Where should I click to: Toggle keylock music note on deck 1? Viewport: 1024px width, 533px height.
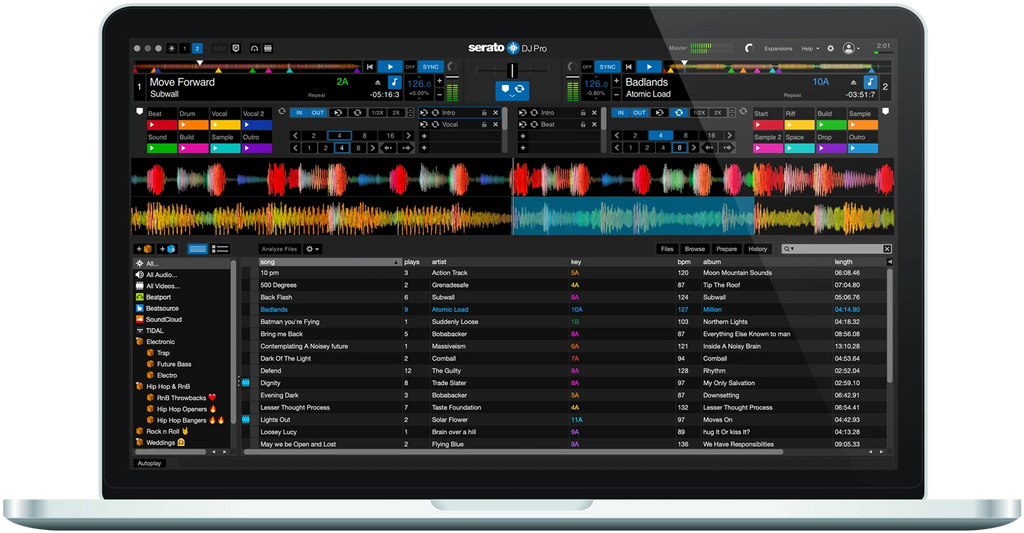point(394,82)
